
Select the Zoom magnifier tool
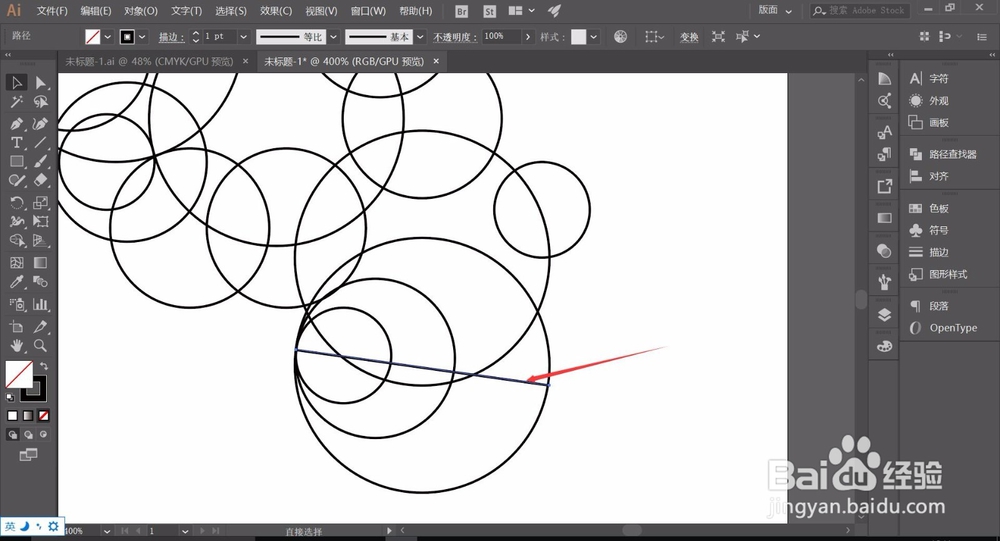41,345
